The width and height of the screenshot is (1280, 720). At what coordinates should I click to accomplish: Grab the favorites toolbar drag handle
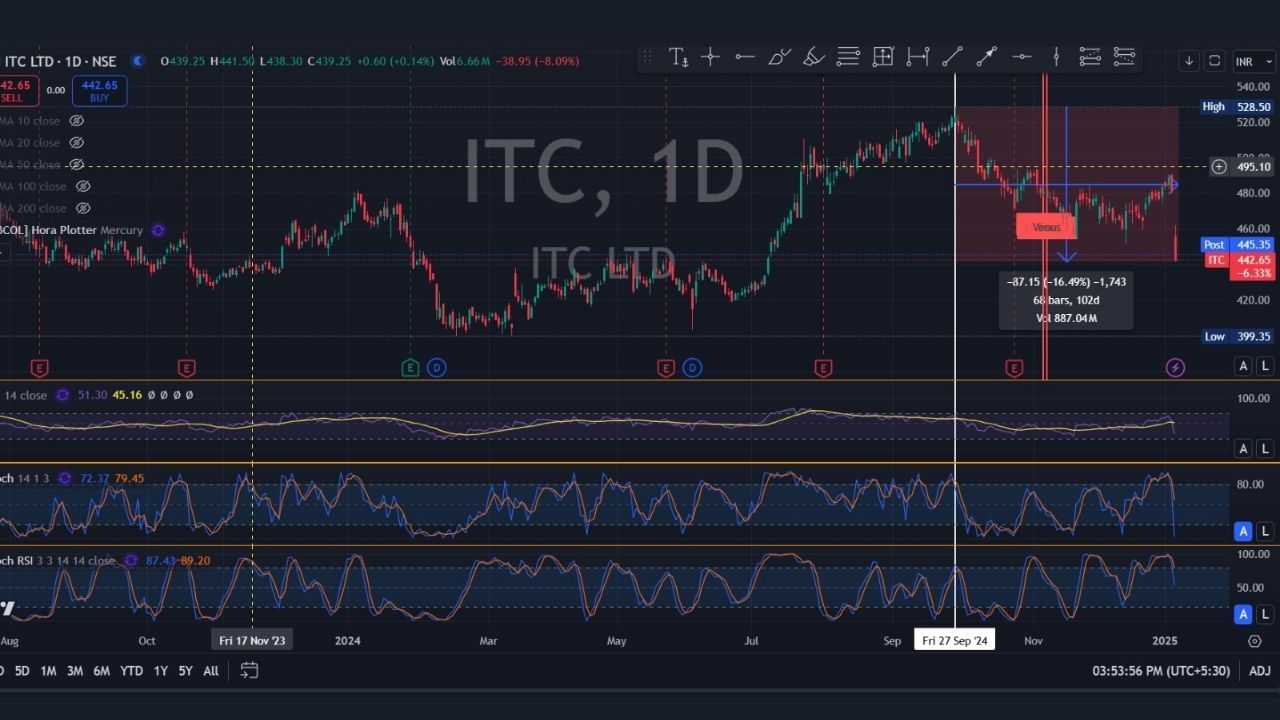click(x=647, y=58)
